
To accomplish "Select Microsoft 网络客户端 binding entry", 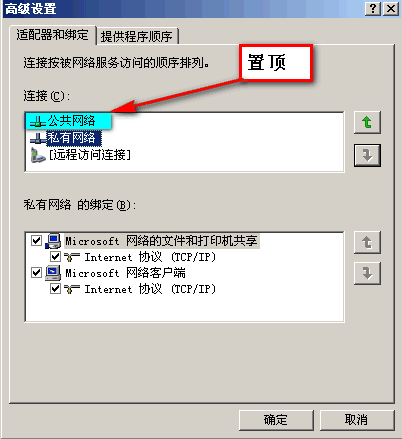I will (125, 273).
